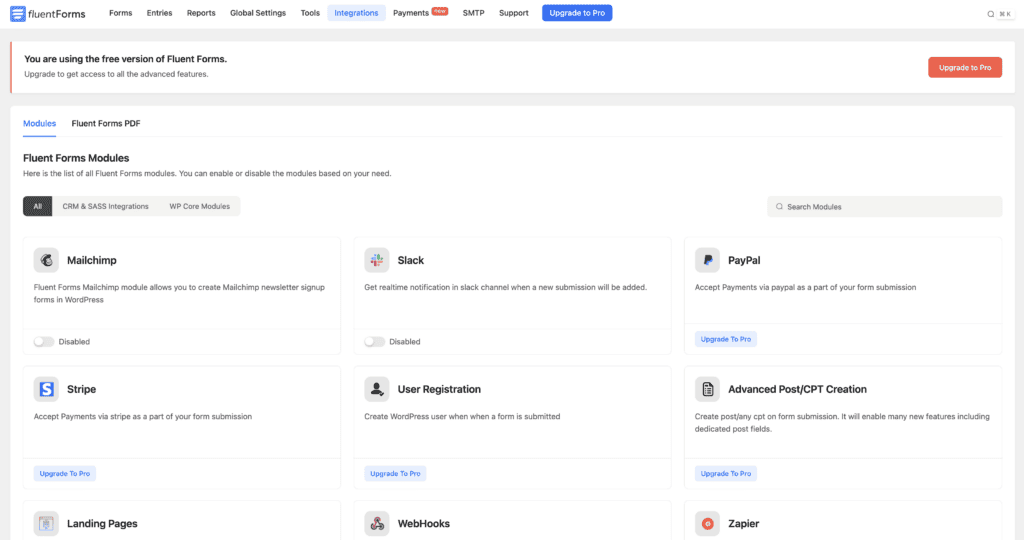Go to SMTP page
Screen dimensions: 1024x540
tap(473, 13)
